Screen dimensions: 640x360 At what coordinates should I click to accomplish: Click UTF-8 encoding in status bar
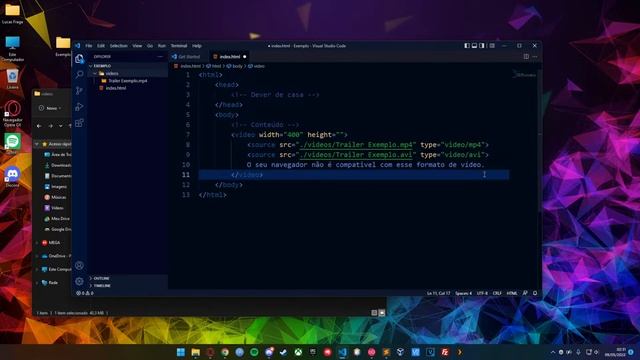482,293
